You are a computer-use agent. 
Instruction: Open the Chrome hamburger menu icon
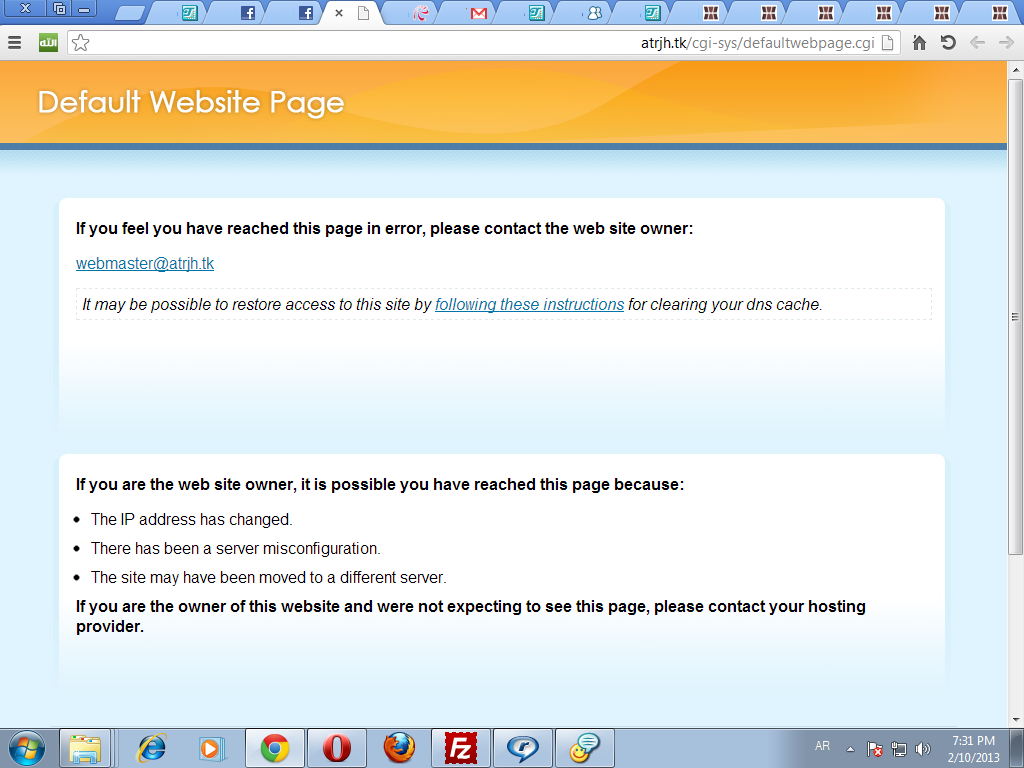tap(14, 43)
